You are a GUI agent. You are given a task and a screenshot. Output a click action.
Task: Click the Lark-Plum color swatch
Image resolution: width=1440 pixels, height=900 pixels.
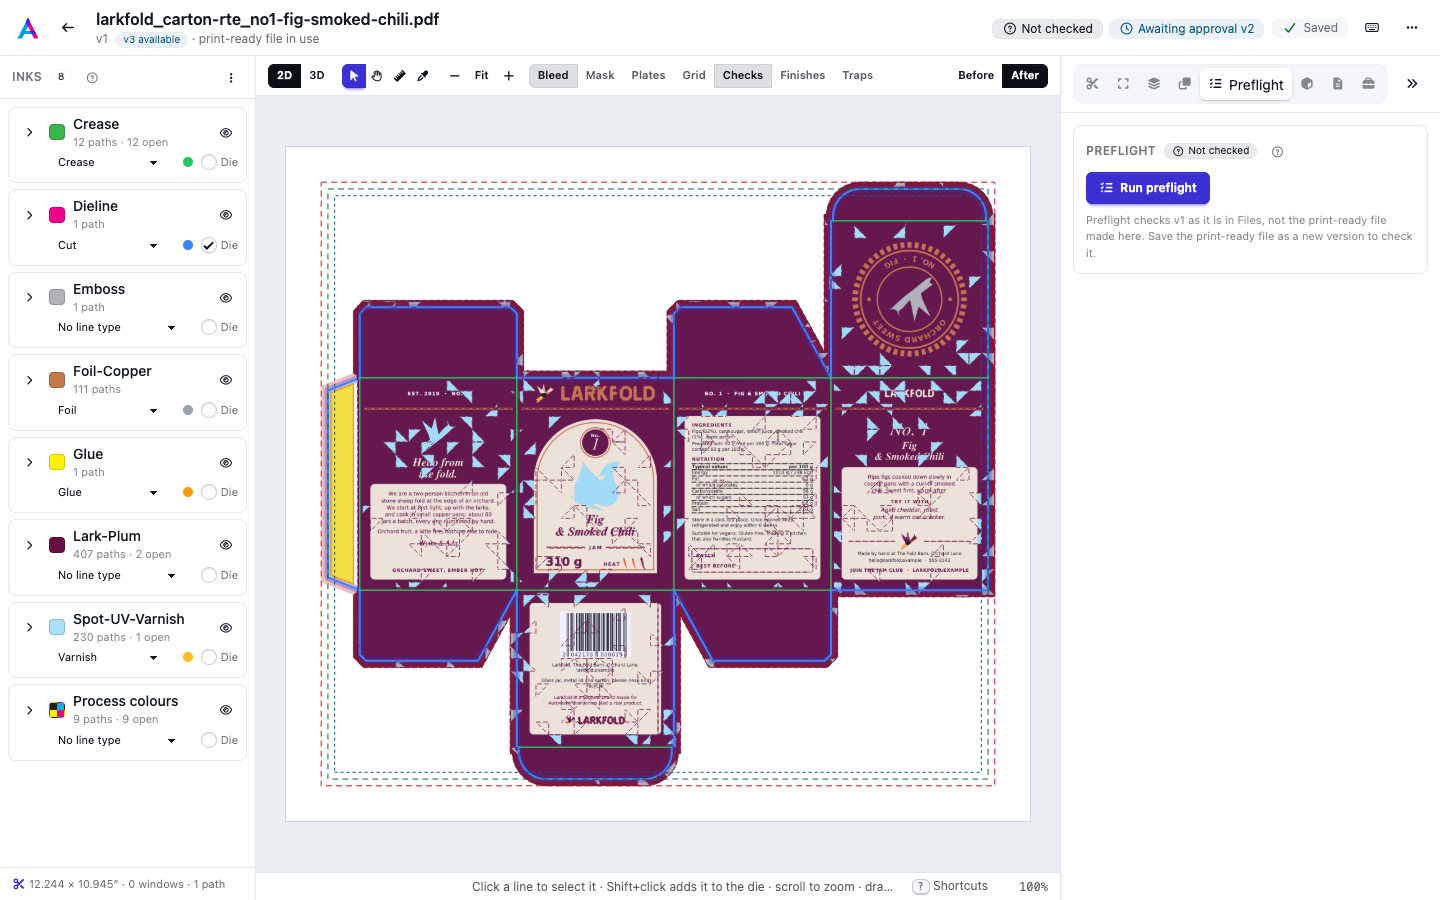(57, 545)
